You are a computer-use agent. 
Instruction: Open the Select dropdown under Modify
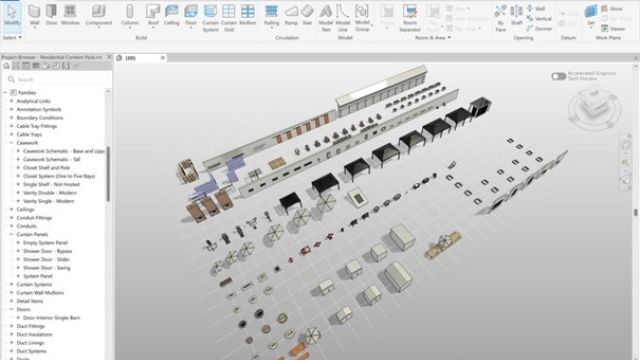[12, 38]
